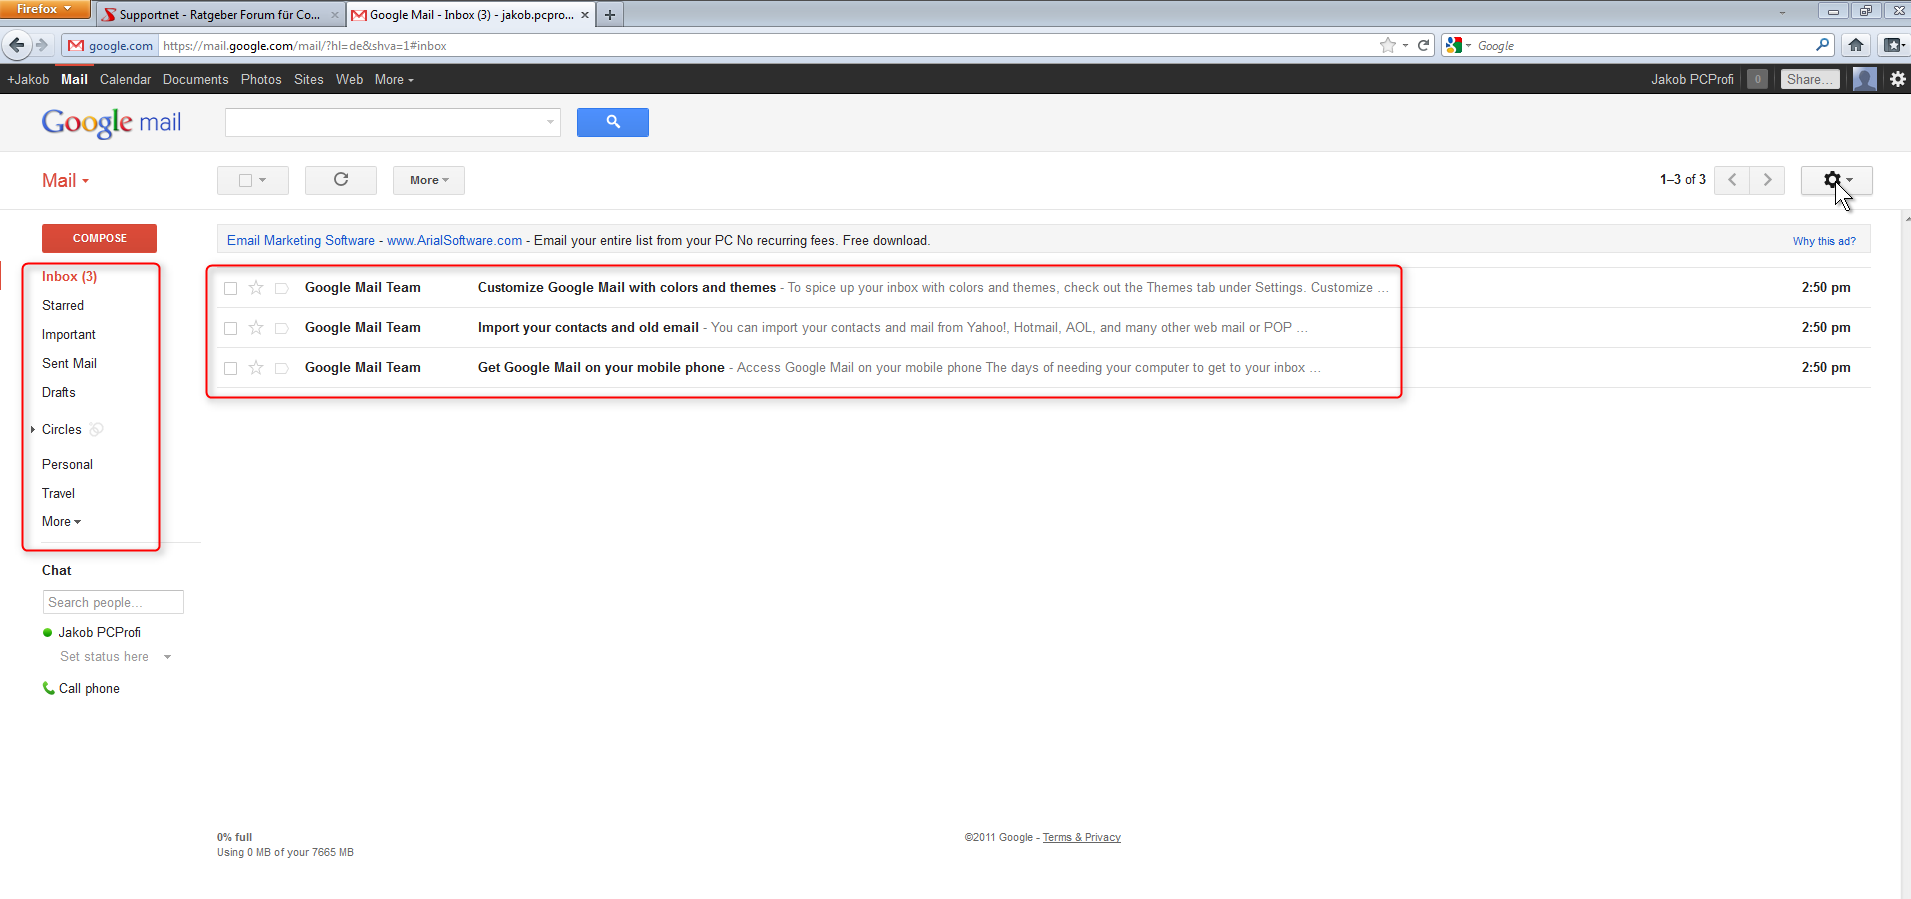This screenshot has width=1911, height=899.
Task: Bookmark this page with the star icon
Action: click(x=1387, y=45)
